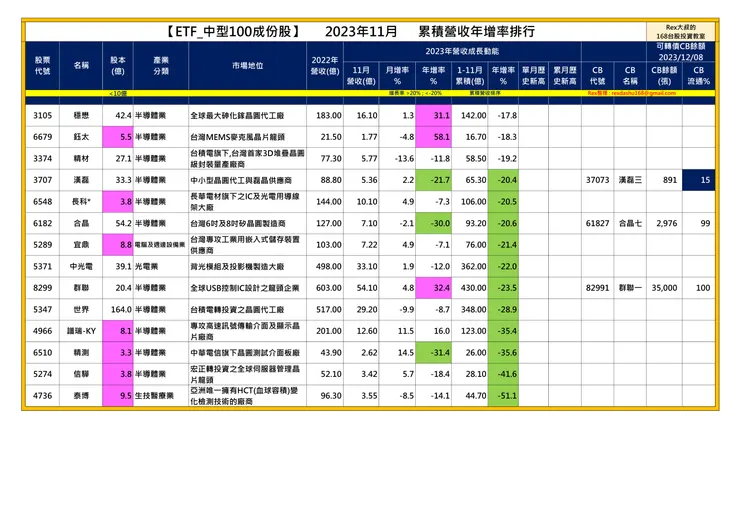
Task: Click stock code 4966
Action: click(42, 331)
